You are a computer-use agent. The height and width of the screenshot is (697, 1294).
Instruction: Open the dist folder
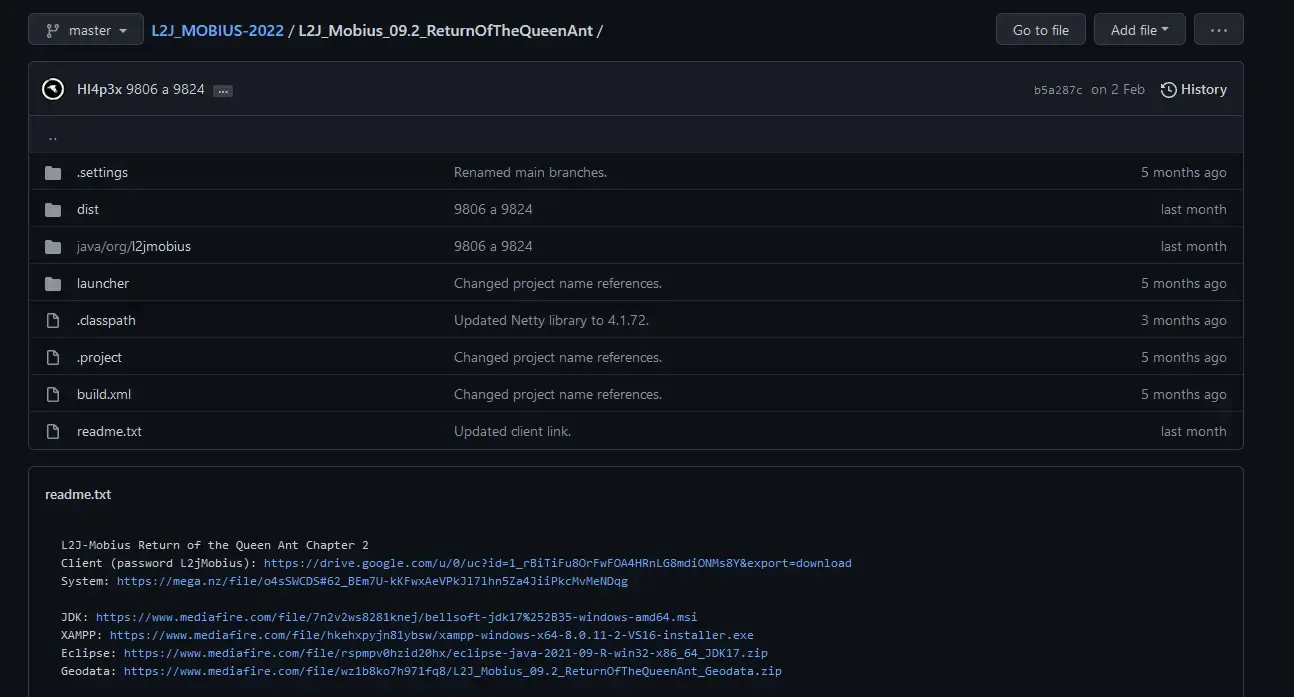point(88,209)
